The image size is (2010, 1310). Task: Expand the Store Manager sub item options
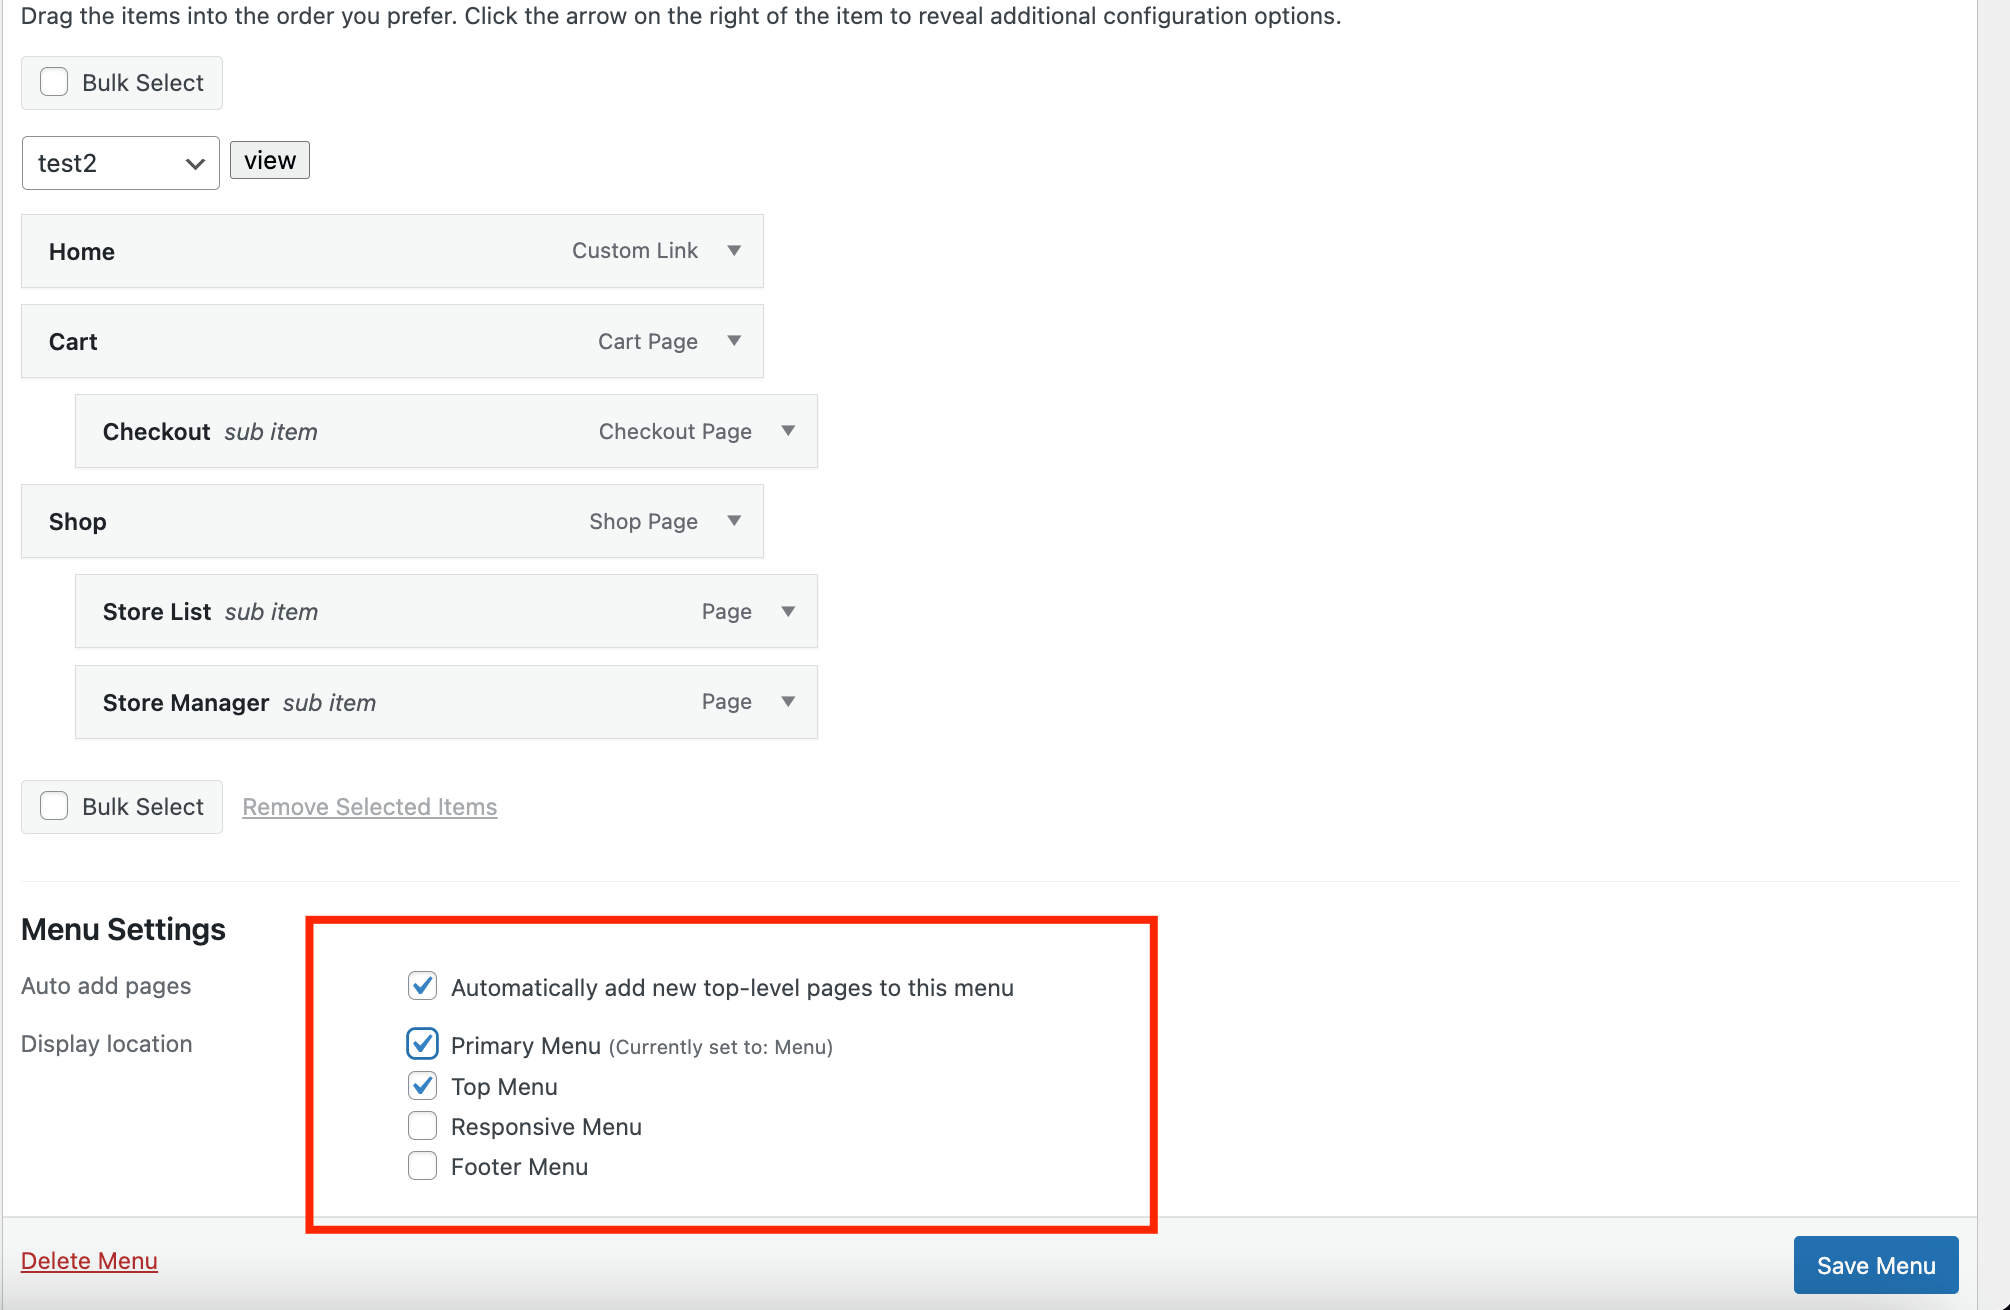tap(788, 701)
